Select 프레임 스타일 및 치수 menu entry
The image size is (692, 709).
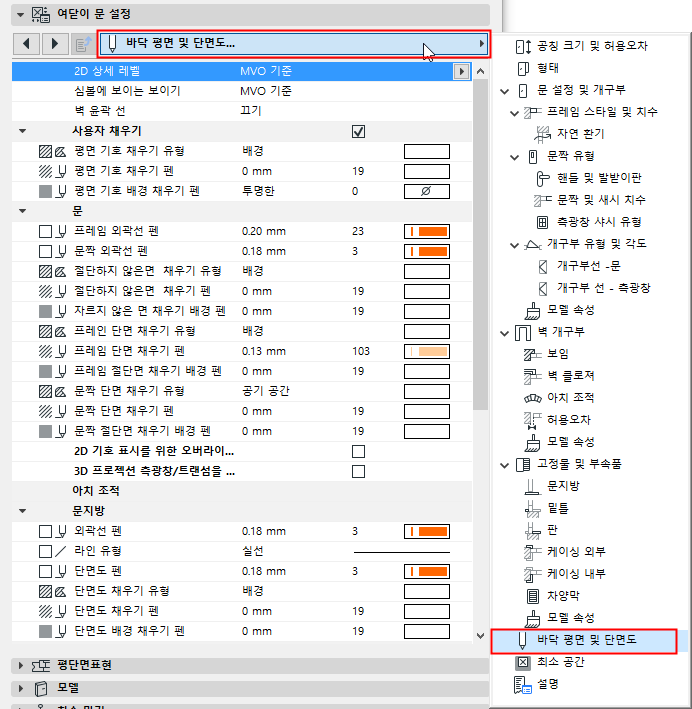pyautogui.click(x=602, y=112)
